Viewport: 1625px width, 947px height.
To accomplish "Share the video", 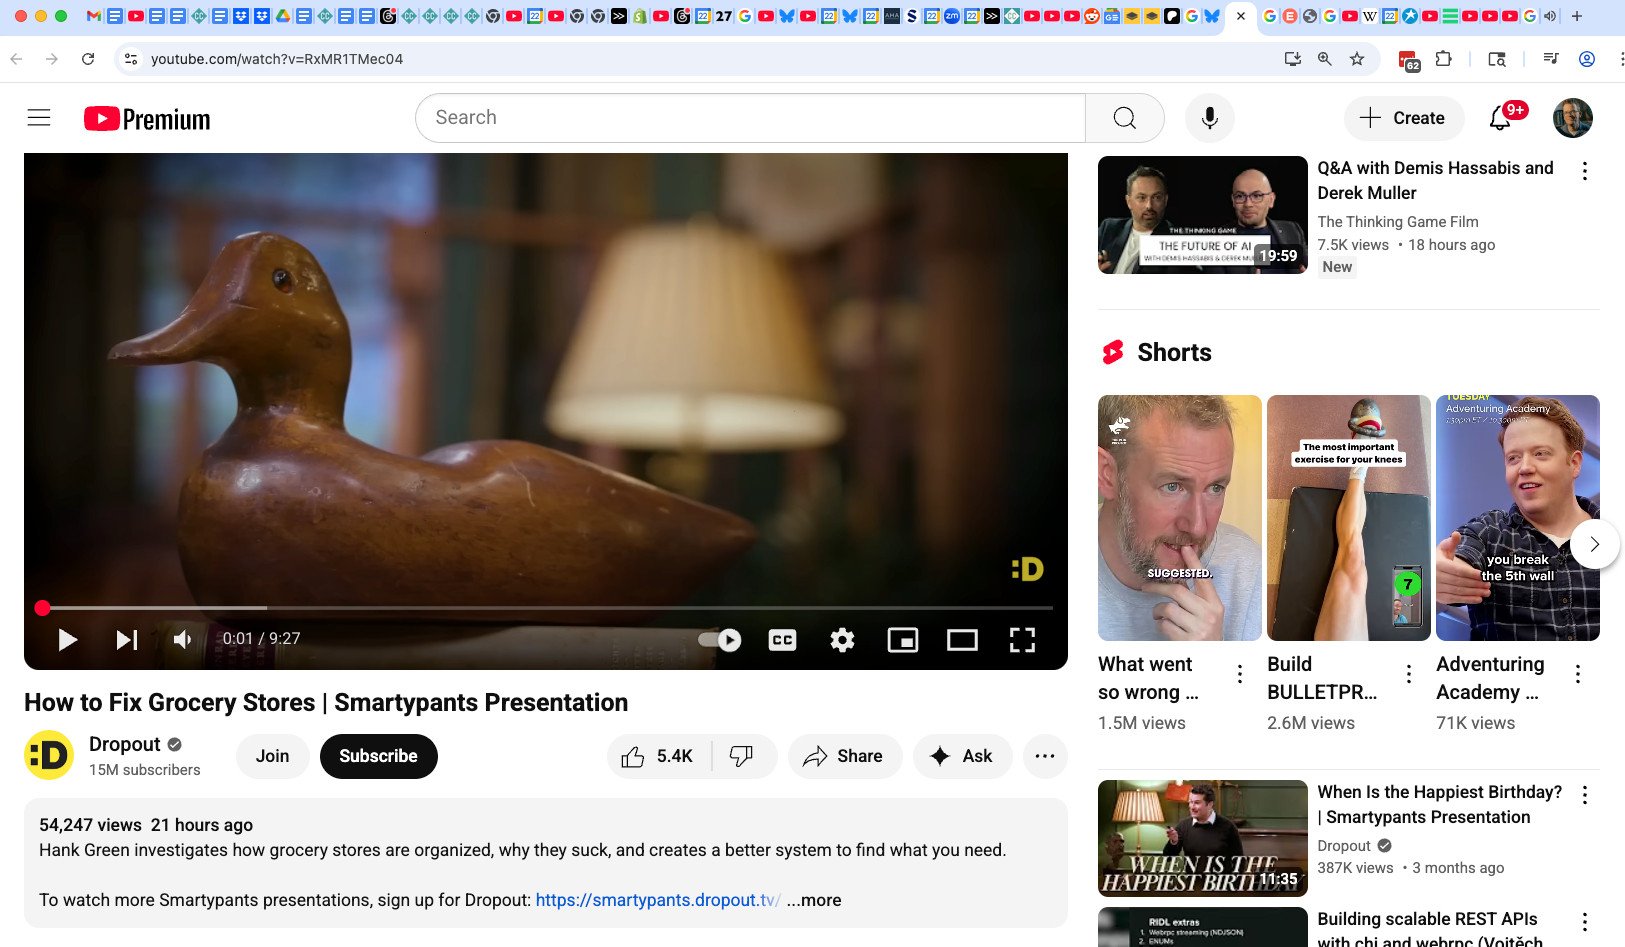I will [845, 756].
